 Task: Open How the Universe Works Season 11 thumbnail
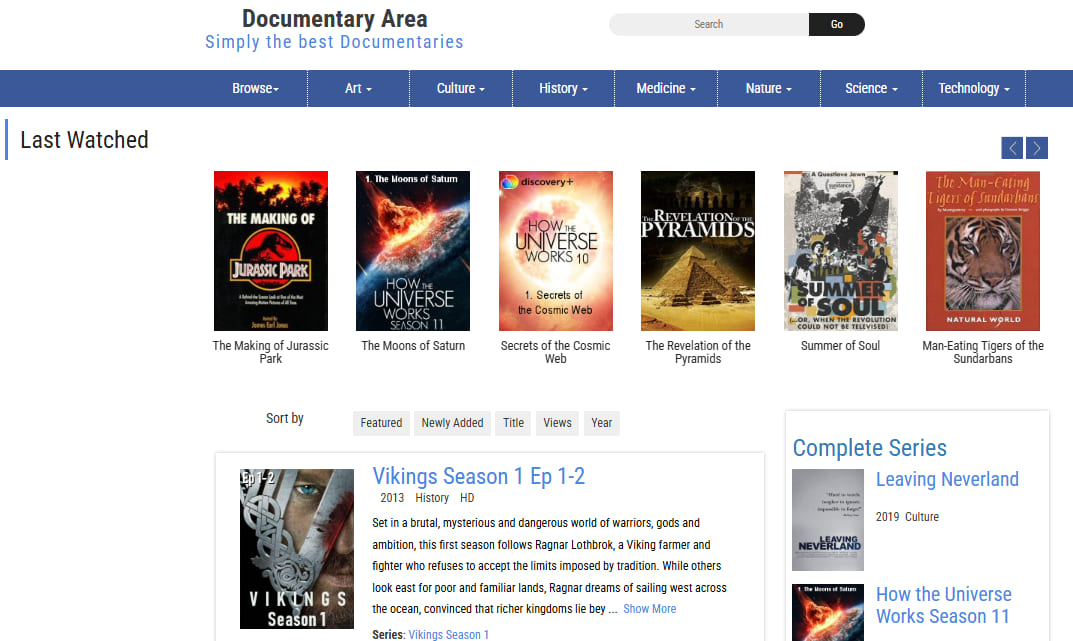[828, 612]
